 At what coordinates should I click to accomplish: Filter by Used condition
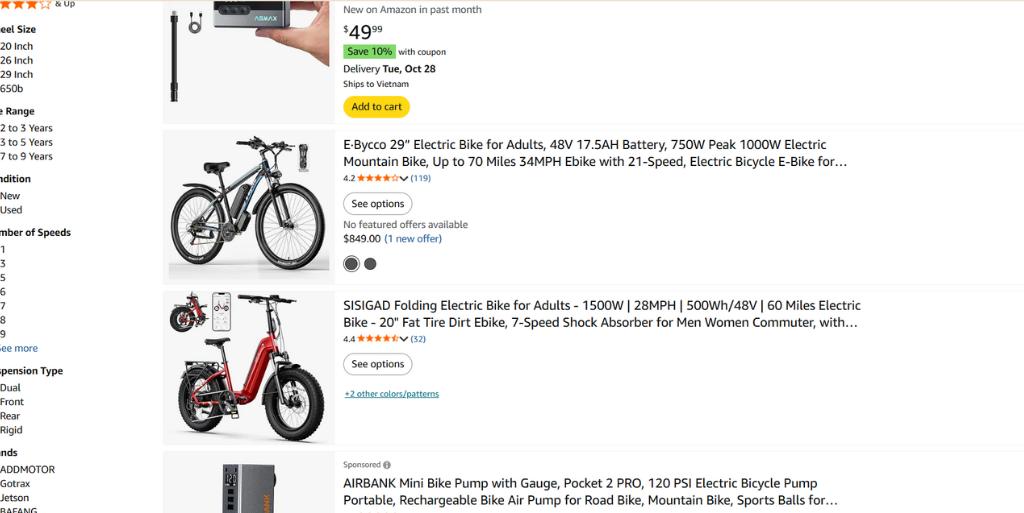coord(11,210)
